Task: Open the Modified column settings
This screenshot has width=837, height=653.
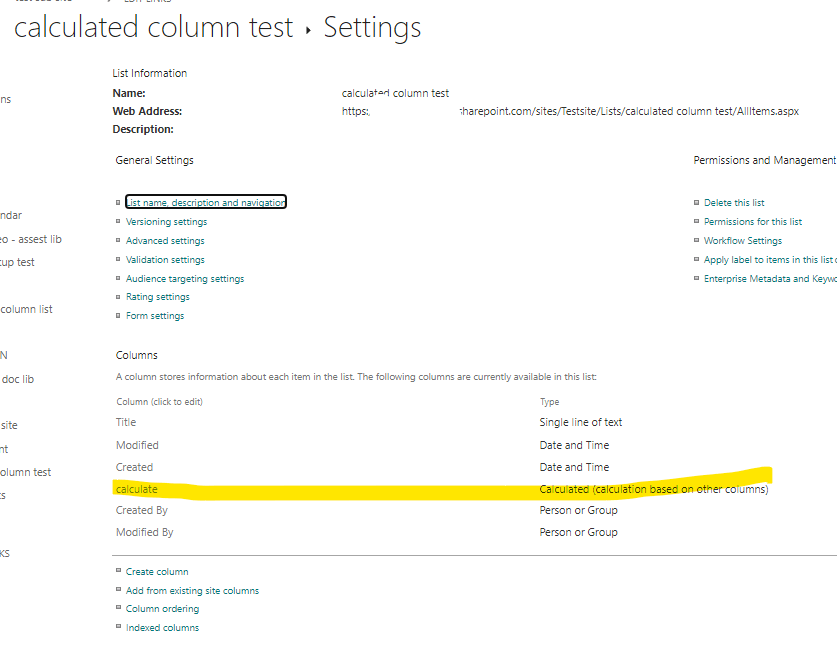Action: (x=137, y=446)
